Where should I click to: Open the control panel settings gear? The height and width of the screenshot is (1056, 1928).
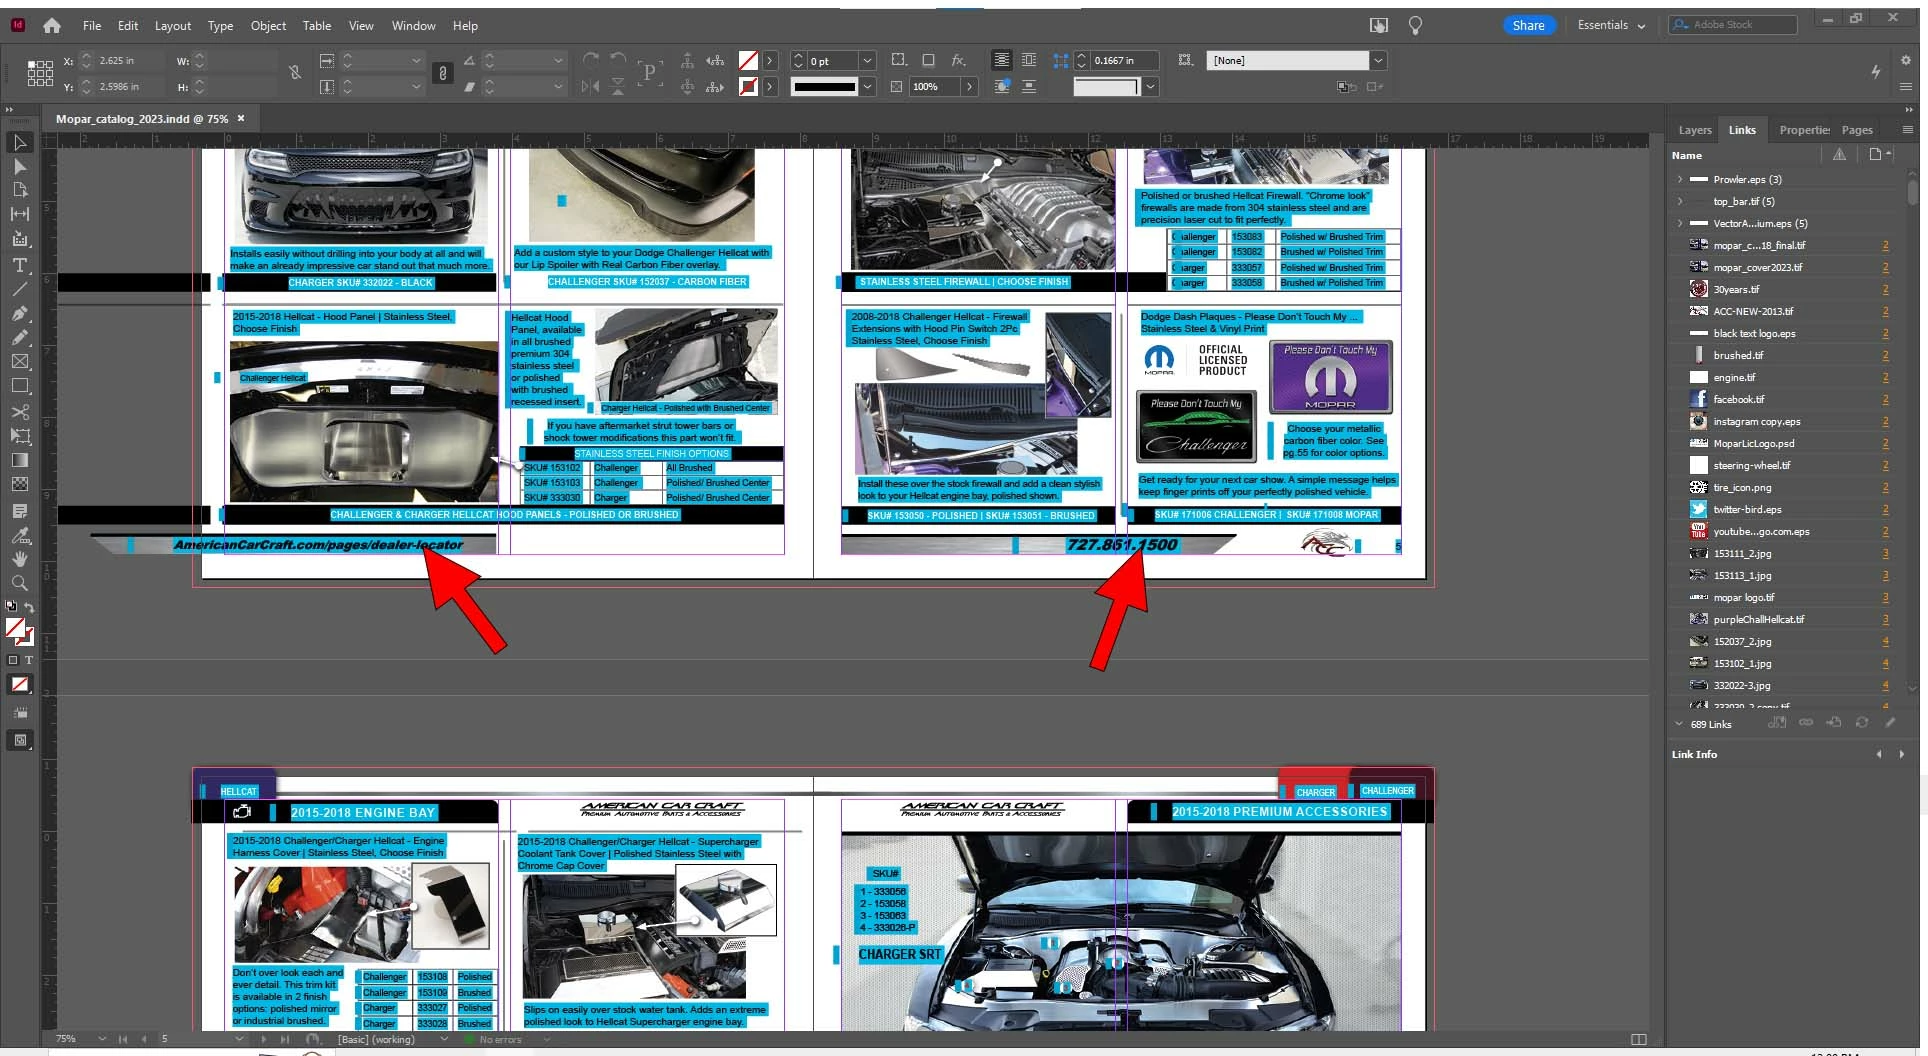tap(1906, 61)
